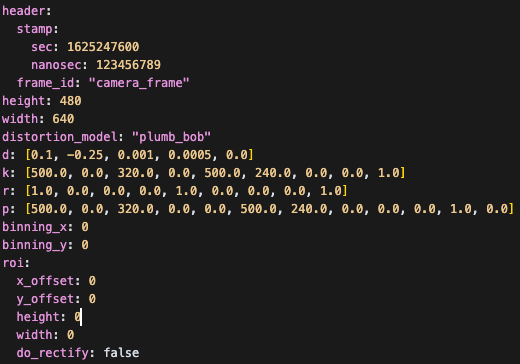Click the closing bracket of array p
This screenshot has width=520, height=364.
click(511, 209)
